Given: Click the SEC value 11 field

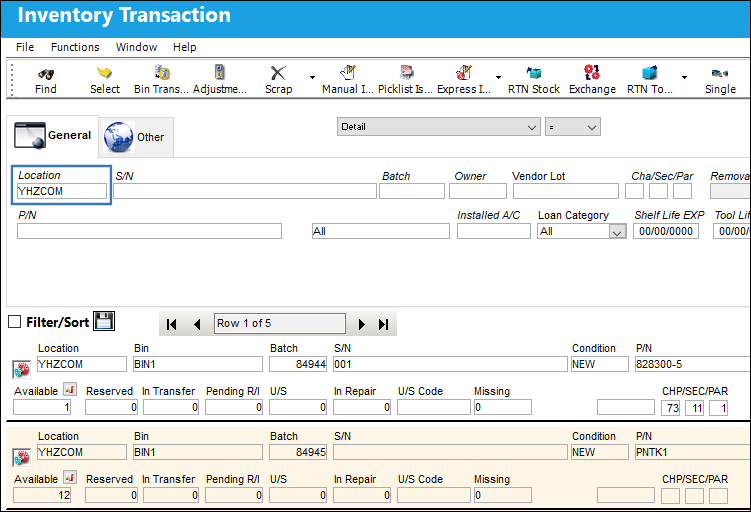Looking at the screenshot, I should 694,408.
